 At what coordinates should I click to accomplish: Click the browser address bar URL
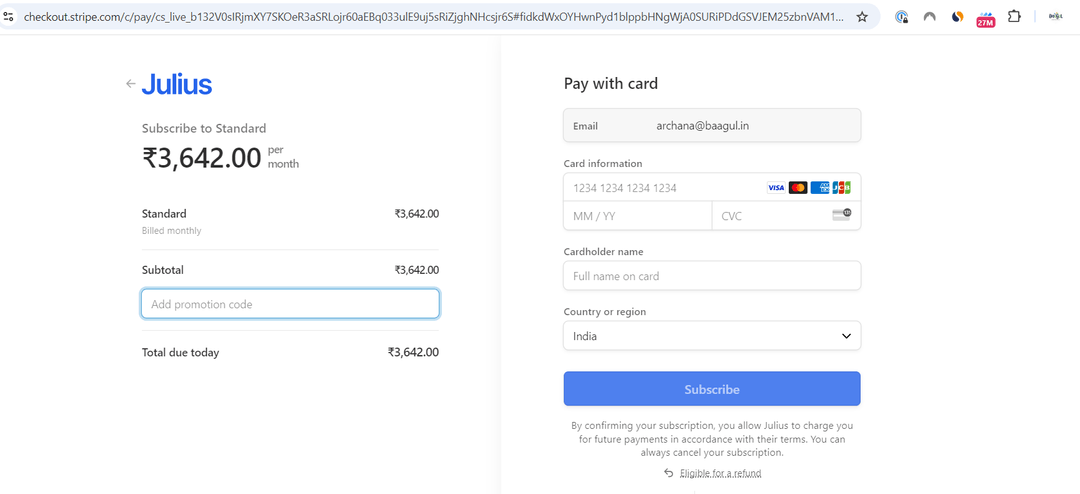(430, 17)
